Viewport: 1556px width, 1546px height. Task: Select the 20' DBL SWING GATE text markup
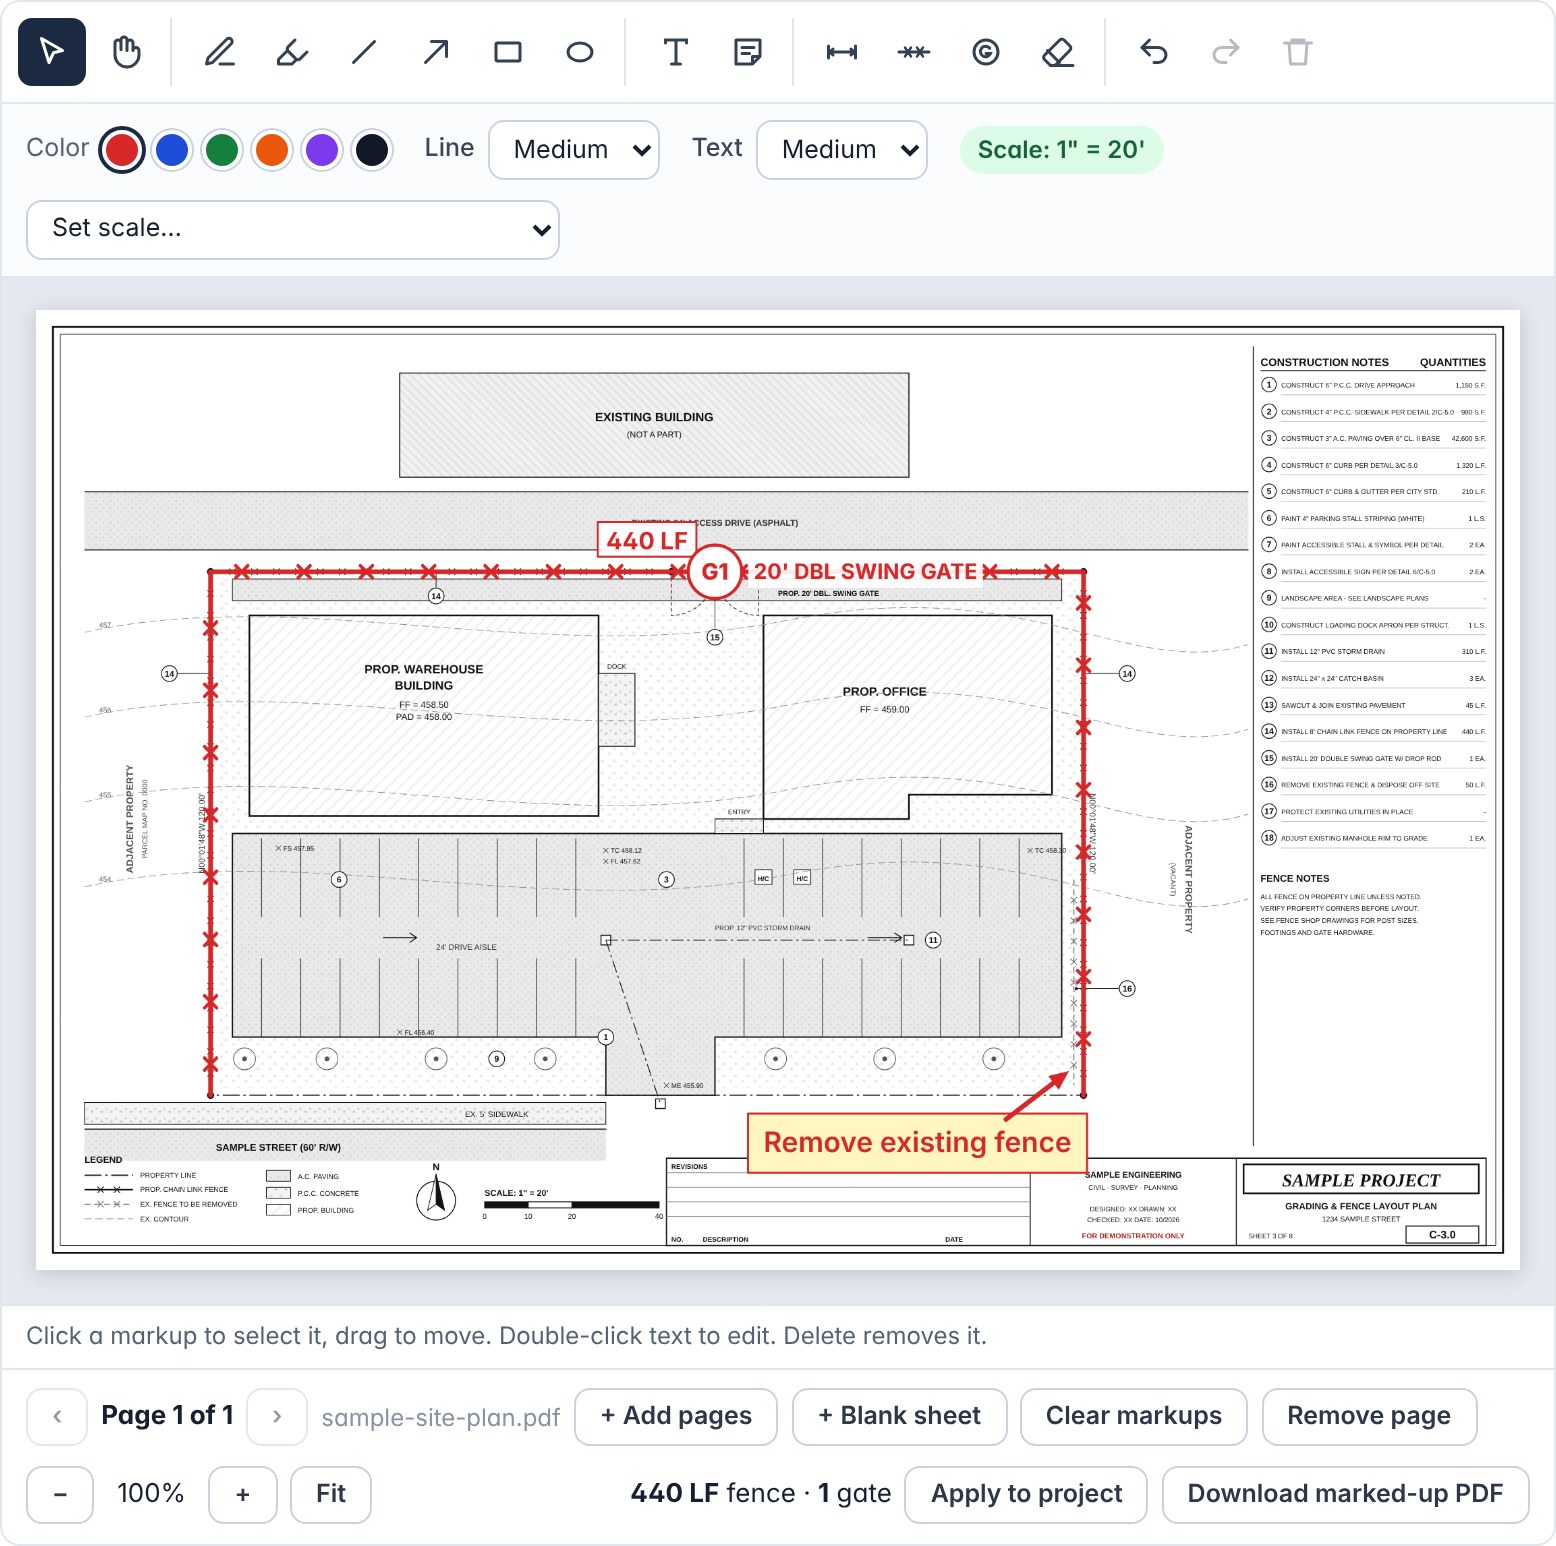(865, 572)
